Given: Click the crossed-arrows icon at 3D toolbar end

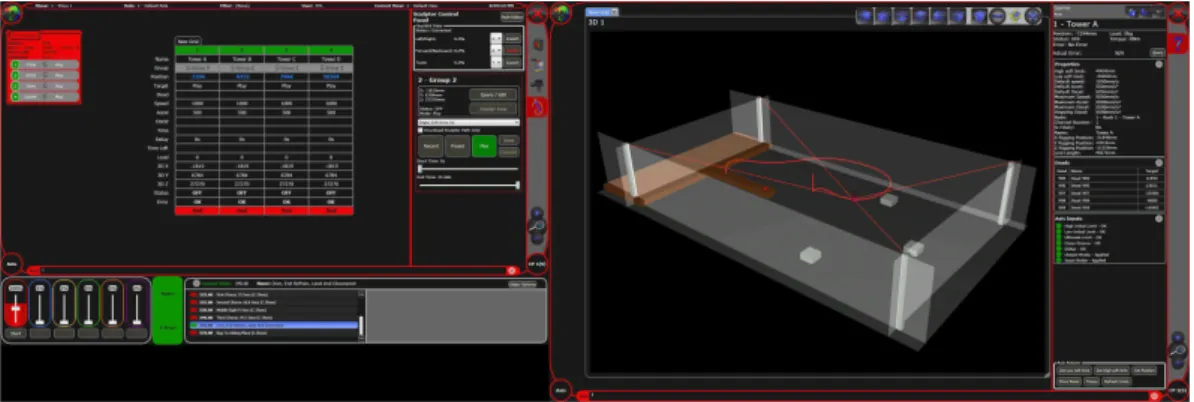Looking at the screenshot, I should (1033, 15).
